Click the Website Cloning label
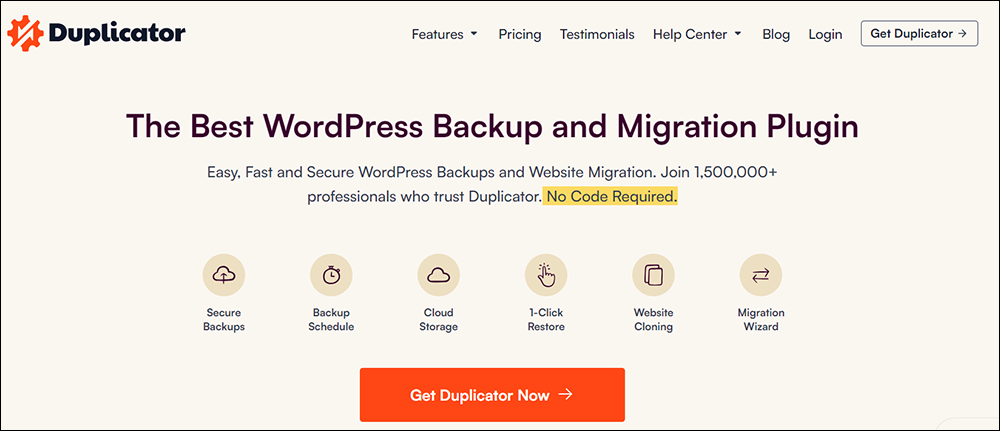This screenshot has width=1000, height=431. [653, 320]
